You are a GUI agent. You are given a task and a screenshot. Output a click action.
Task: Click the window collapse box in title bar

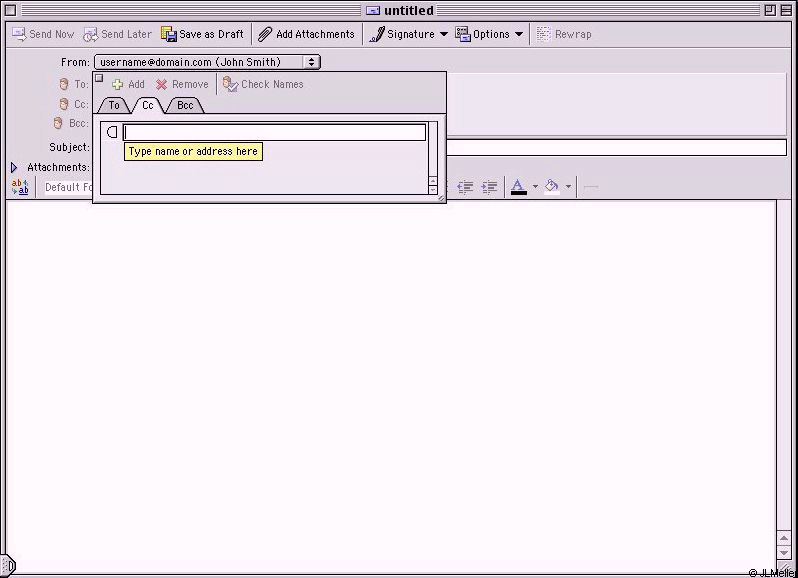point(786,10)
